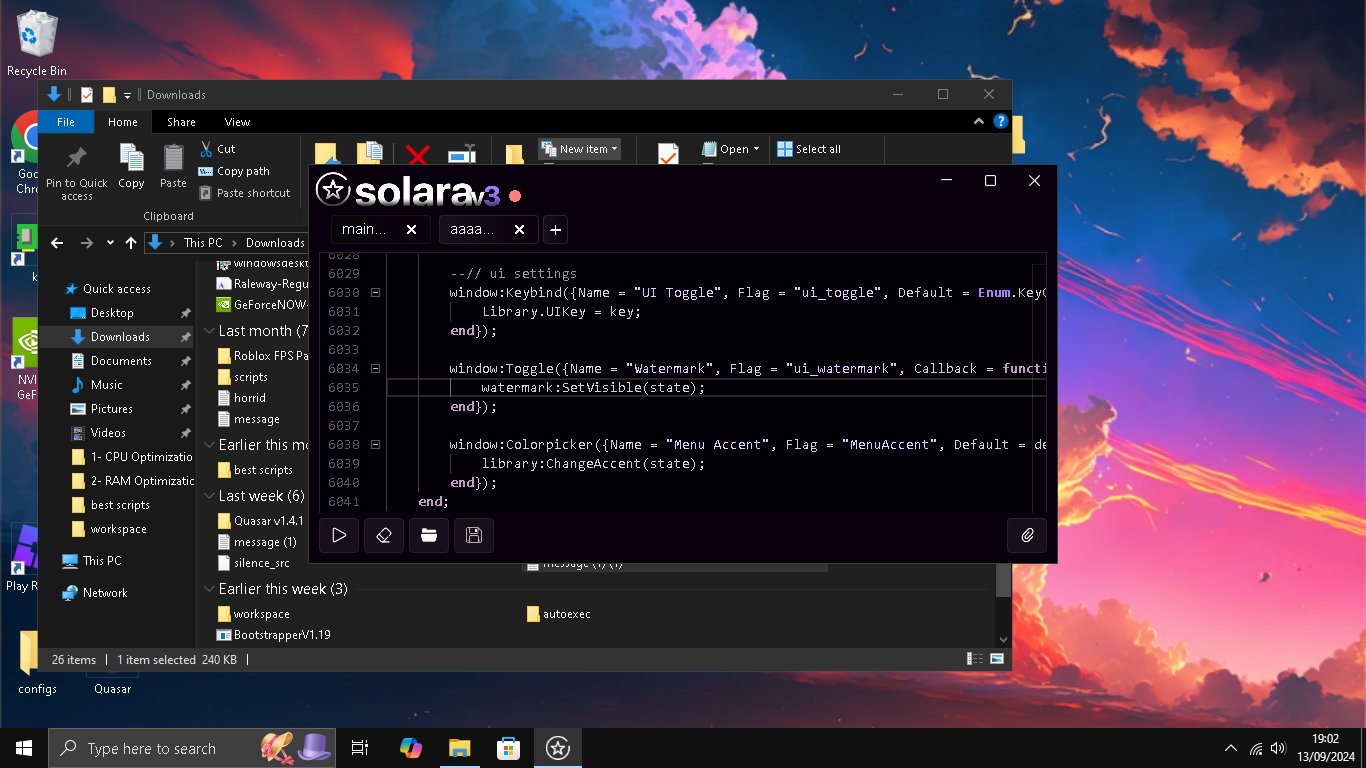Screen dimensions: 1366x768
Task: Save the script using Solara's floppy disk icon
Action: (474, 535)
